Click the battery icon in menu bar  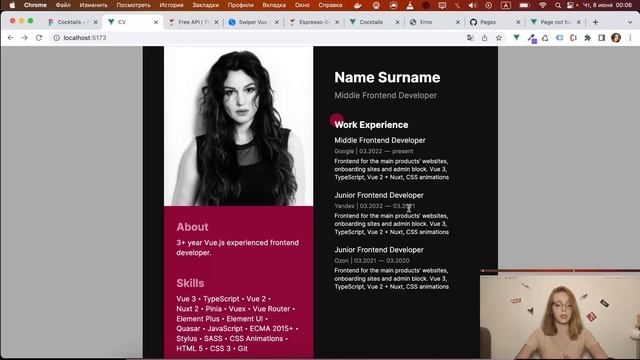(524, 5)
